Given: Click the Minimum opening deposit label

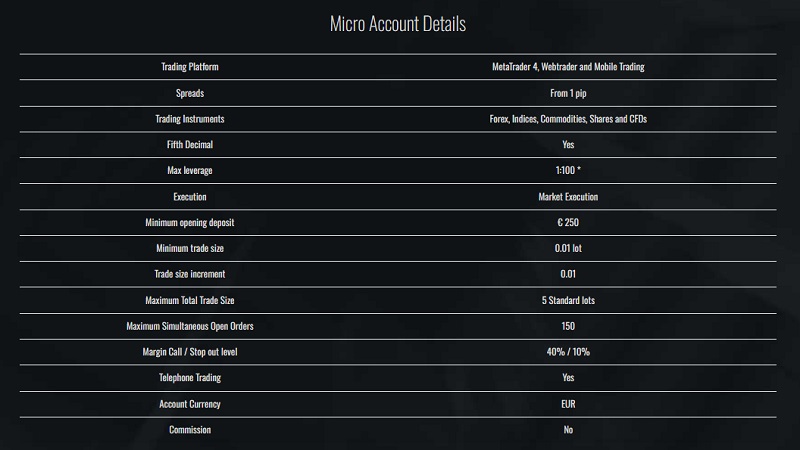Looking at the screenshot, I should point(189,222).
